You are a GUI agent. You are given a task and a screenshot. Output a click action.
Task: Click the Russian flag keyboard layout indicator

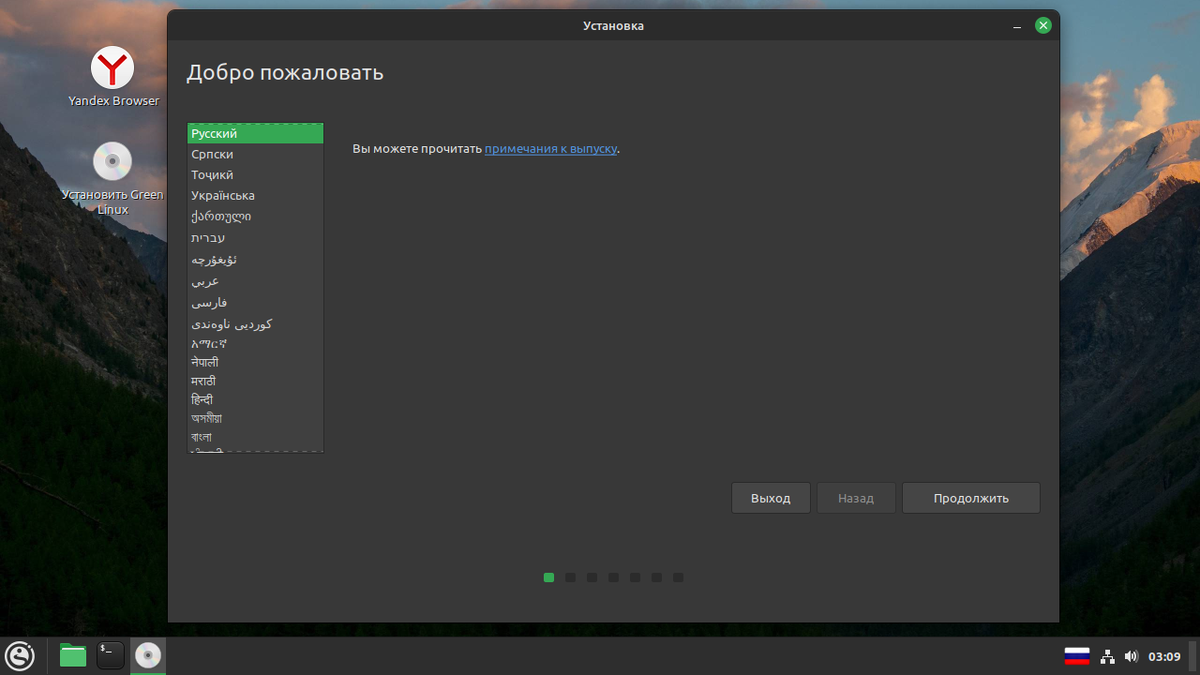click(x=1077, y=657)
